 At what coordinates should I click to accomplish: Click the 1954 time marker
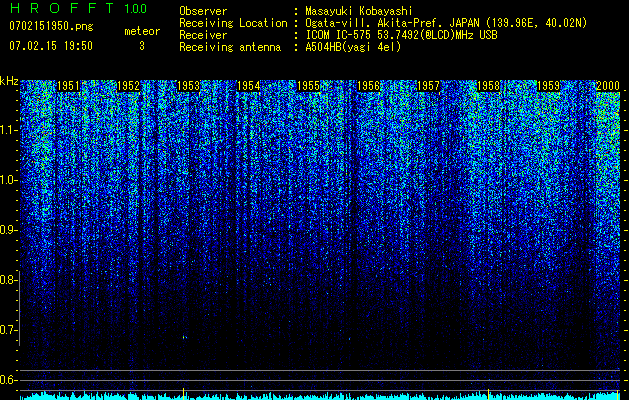tap(248, 86)
